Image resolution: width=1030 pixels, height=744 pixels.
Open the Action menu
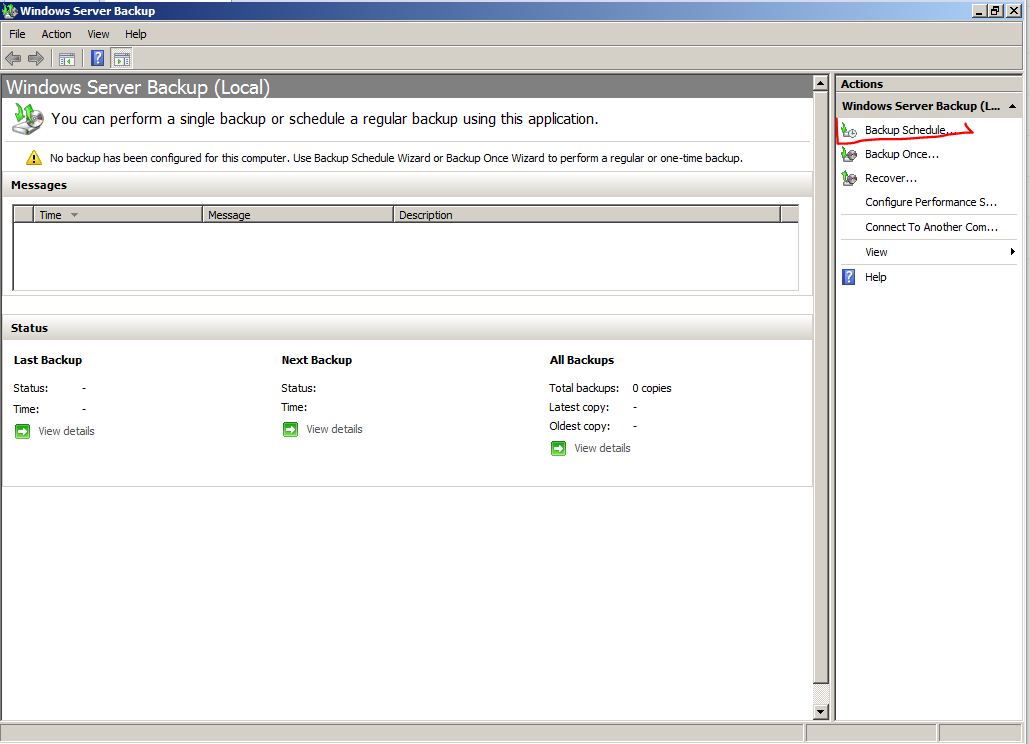(56, 34)
